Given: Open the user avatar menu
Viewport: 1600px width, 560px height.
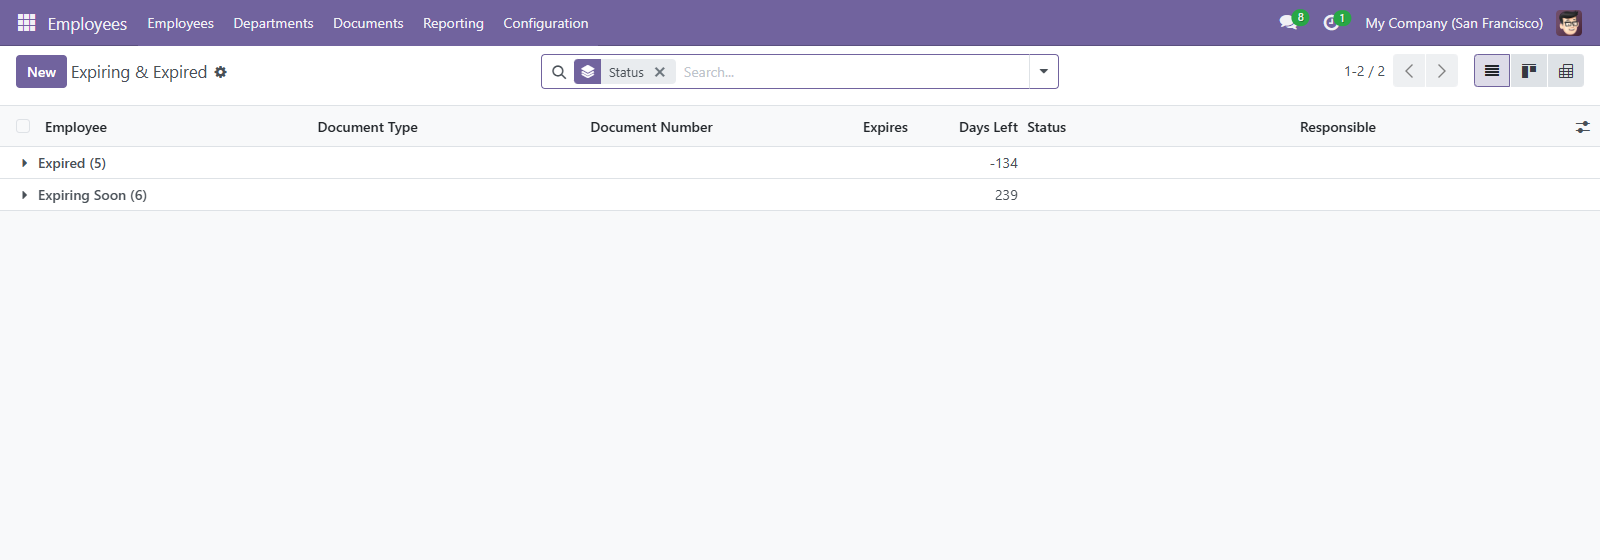Looking at the screenshot, I should pyautogui.click(x=1569, y=23).
